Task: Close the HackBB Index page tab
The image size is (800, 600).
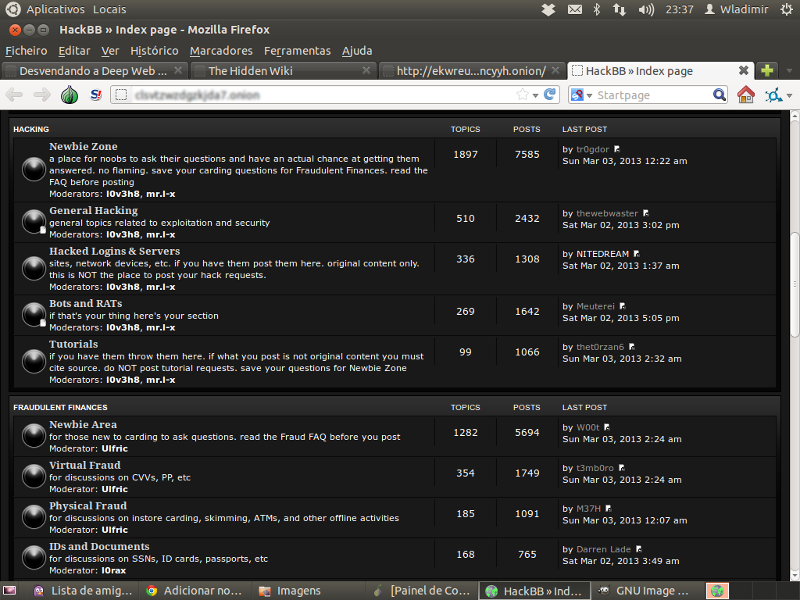Action: coord(743,70)
